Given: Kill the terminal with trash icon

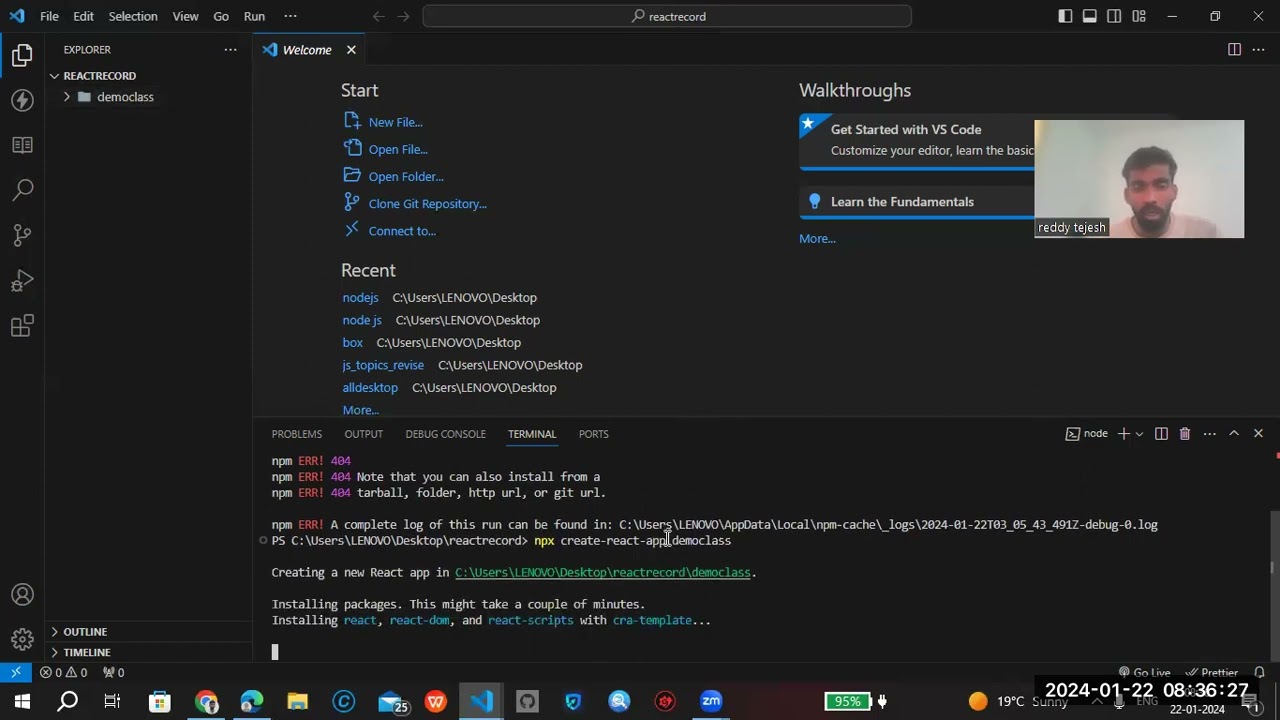Looking at the screenshot, I should coord(1185,434).
